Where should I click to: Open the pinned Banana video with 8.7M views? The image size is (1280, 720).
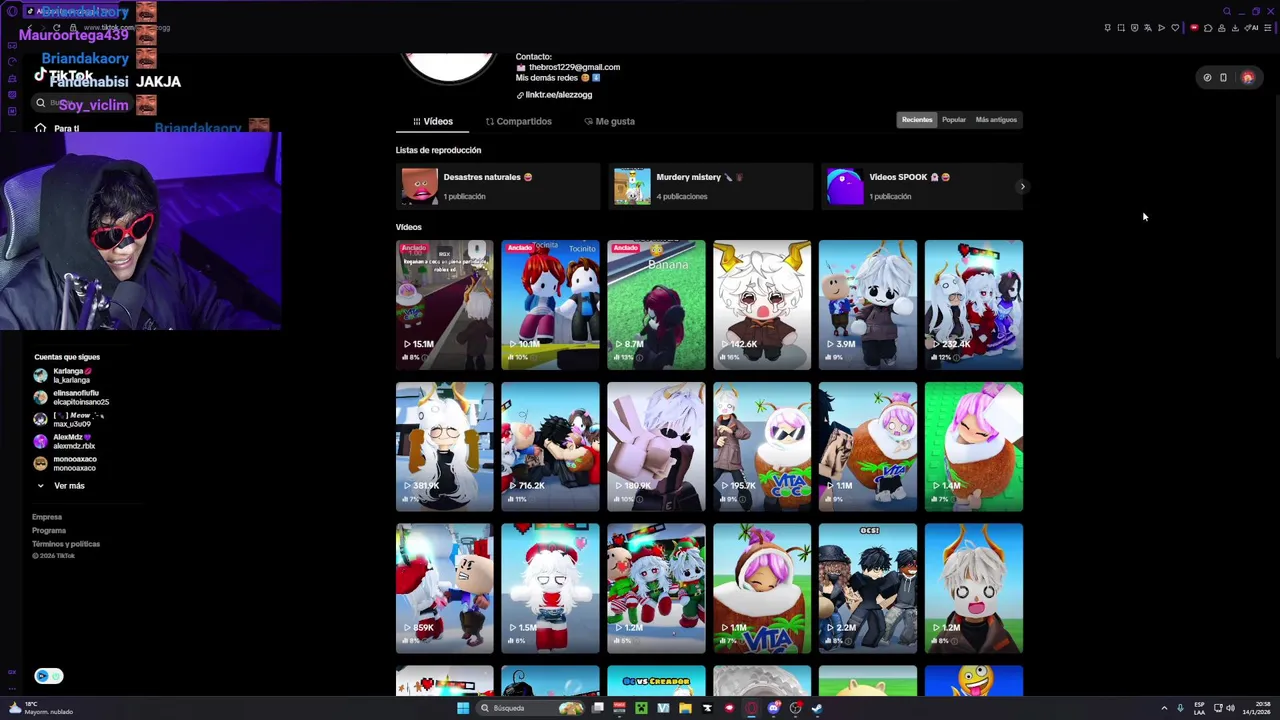[x=656, y=305]
